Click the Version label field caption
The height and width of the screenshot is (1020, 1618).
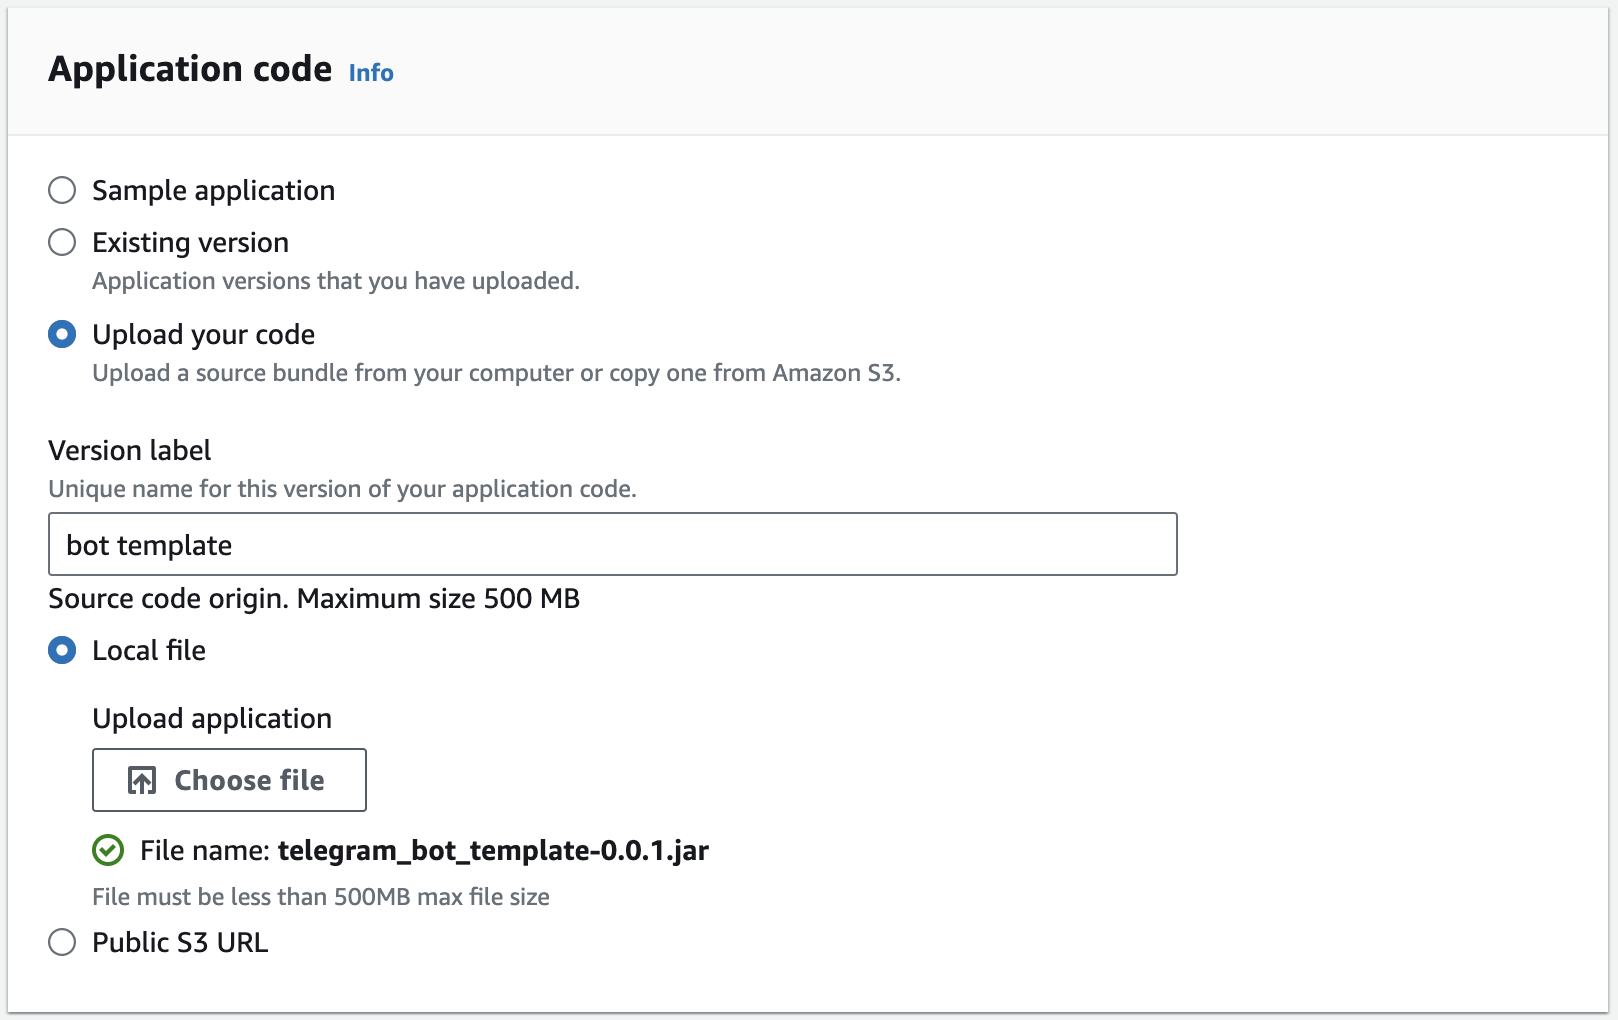pyautogui.click(x=130, y=450)
